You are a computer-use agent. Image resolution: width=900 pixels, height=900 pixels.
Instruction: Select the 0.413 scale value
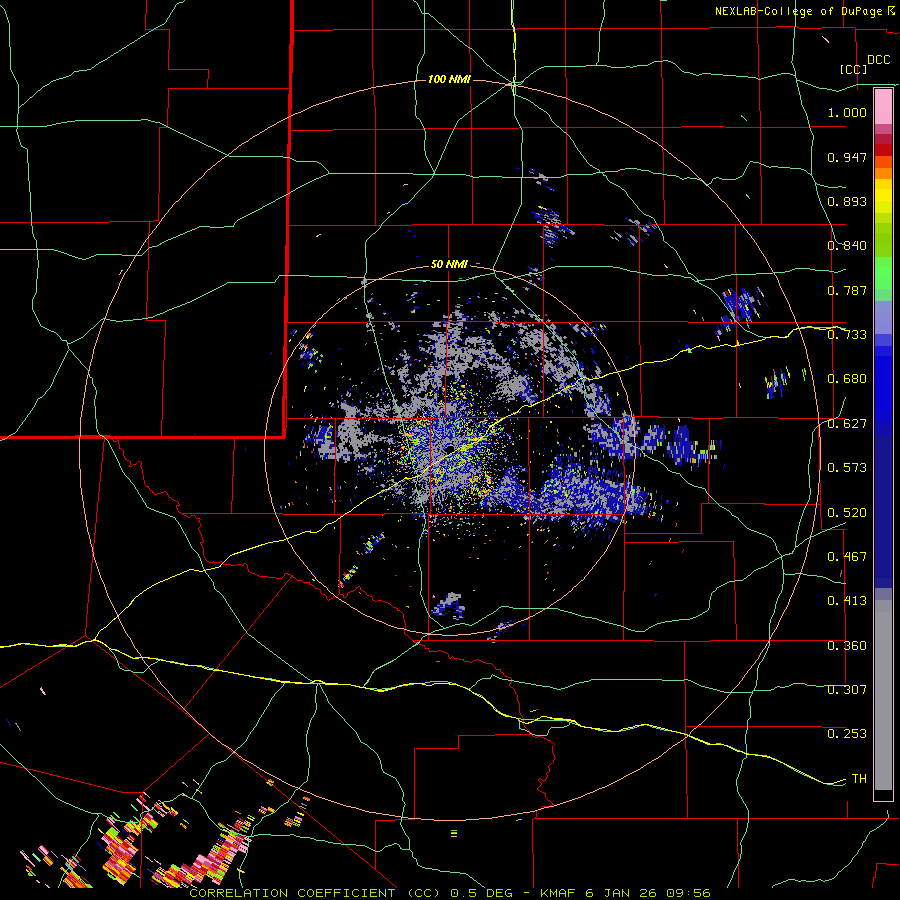pyautogui.click(x=847, y=601)
